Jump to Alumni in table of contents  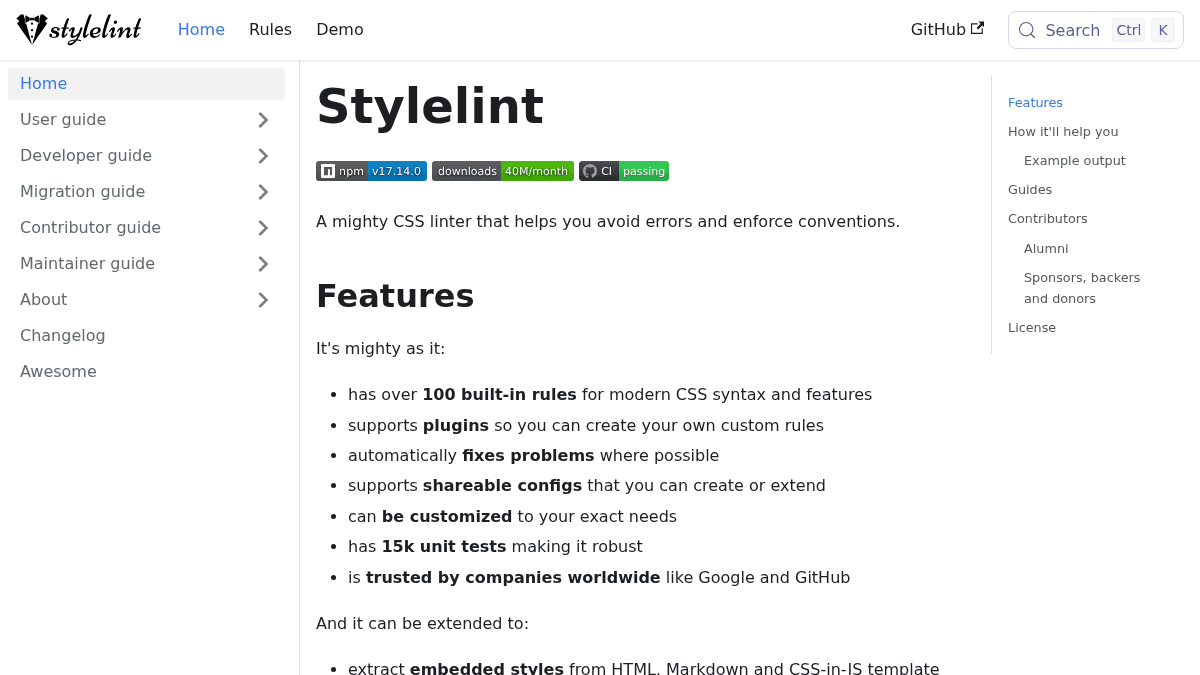[x=1046, y=249]
